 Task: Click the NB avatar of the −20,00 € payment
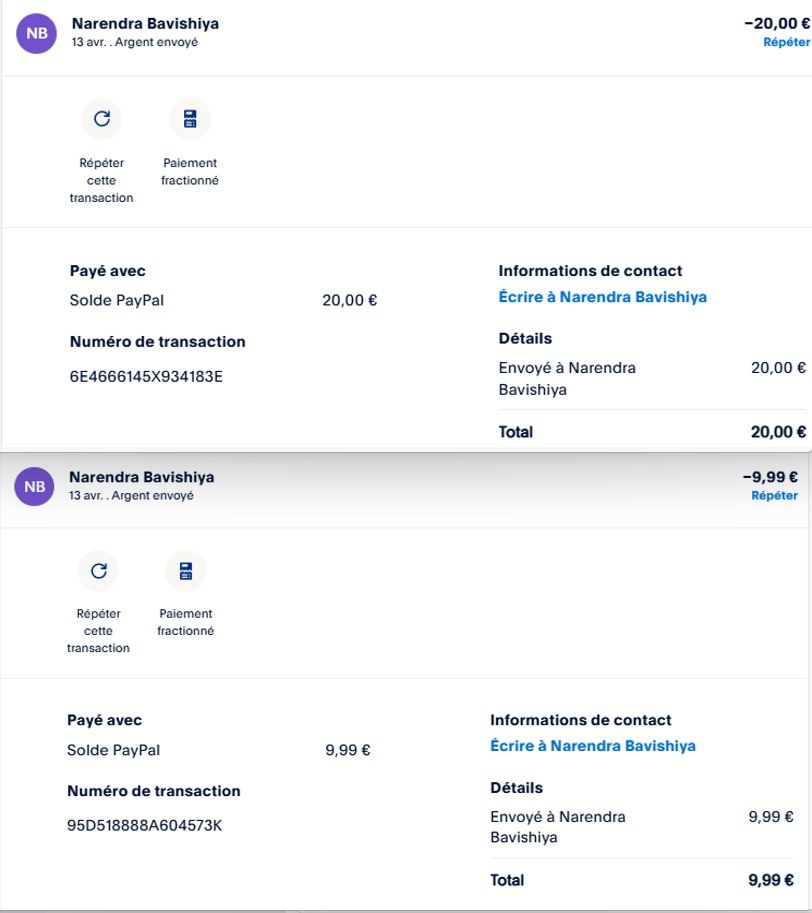[37, 33]
